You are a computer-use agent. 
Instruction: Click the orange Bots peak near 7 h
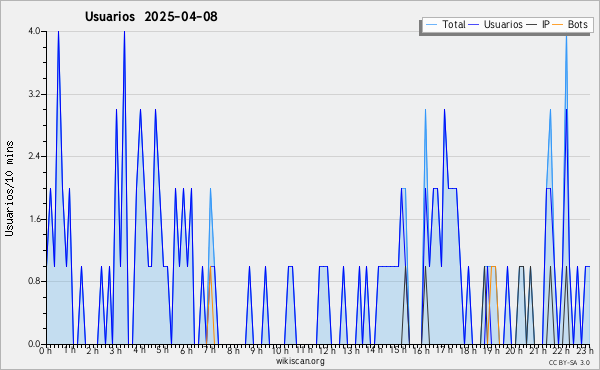point(210,267)
